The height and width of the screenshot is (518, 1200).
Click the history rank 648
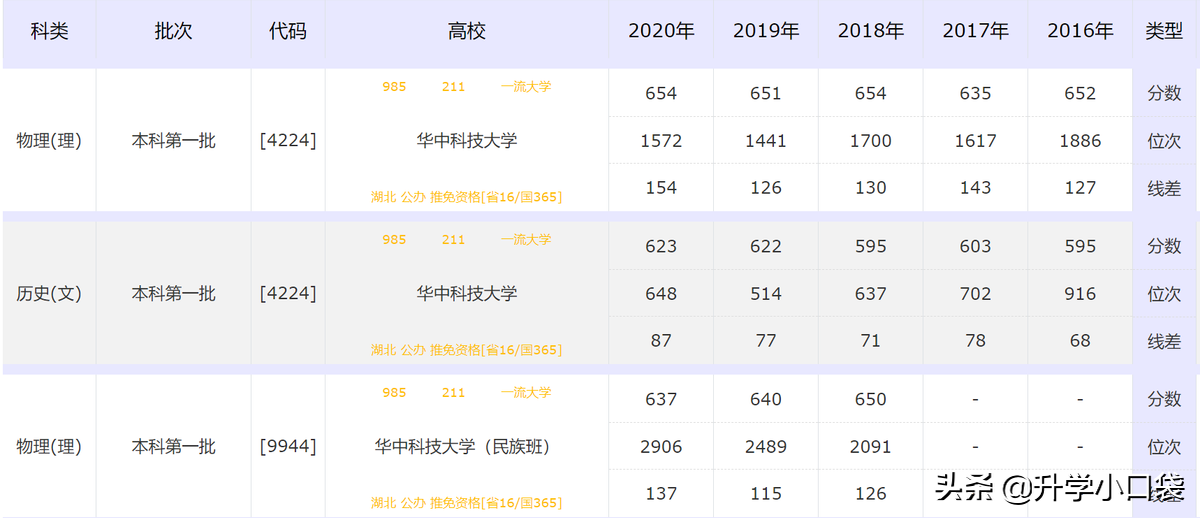pyautogui.click(x=661, y=294)
